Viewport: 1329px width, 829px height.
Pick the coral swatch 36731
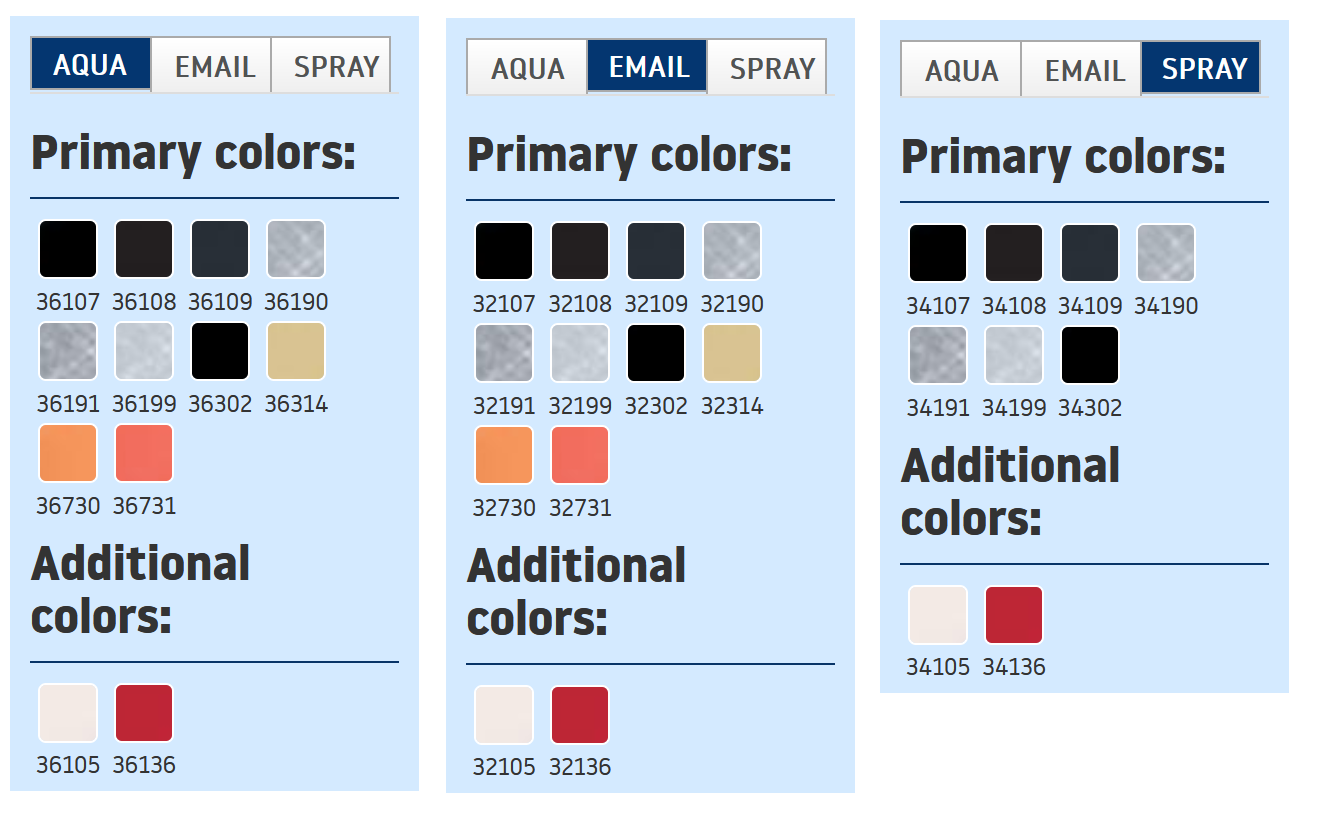point(144,453)
